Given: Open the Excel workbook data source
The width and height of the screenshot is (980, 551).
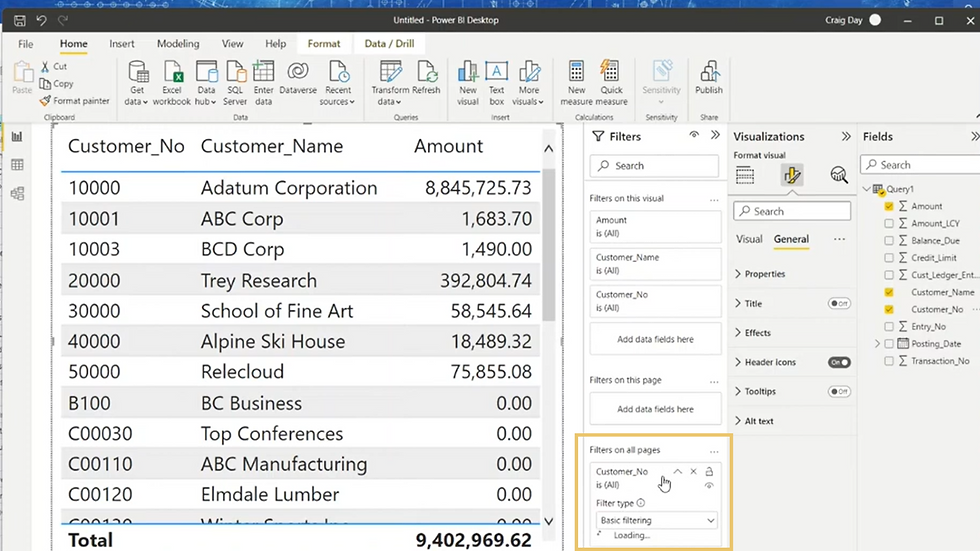Looking at the screenshot, I should 171,83.
